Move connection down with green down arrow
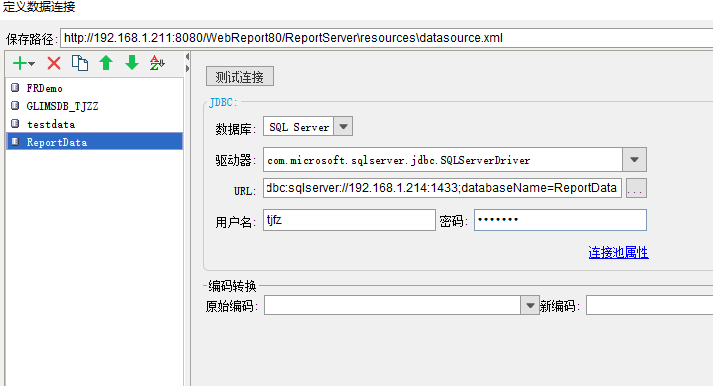 point(132,63)
